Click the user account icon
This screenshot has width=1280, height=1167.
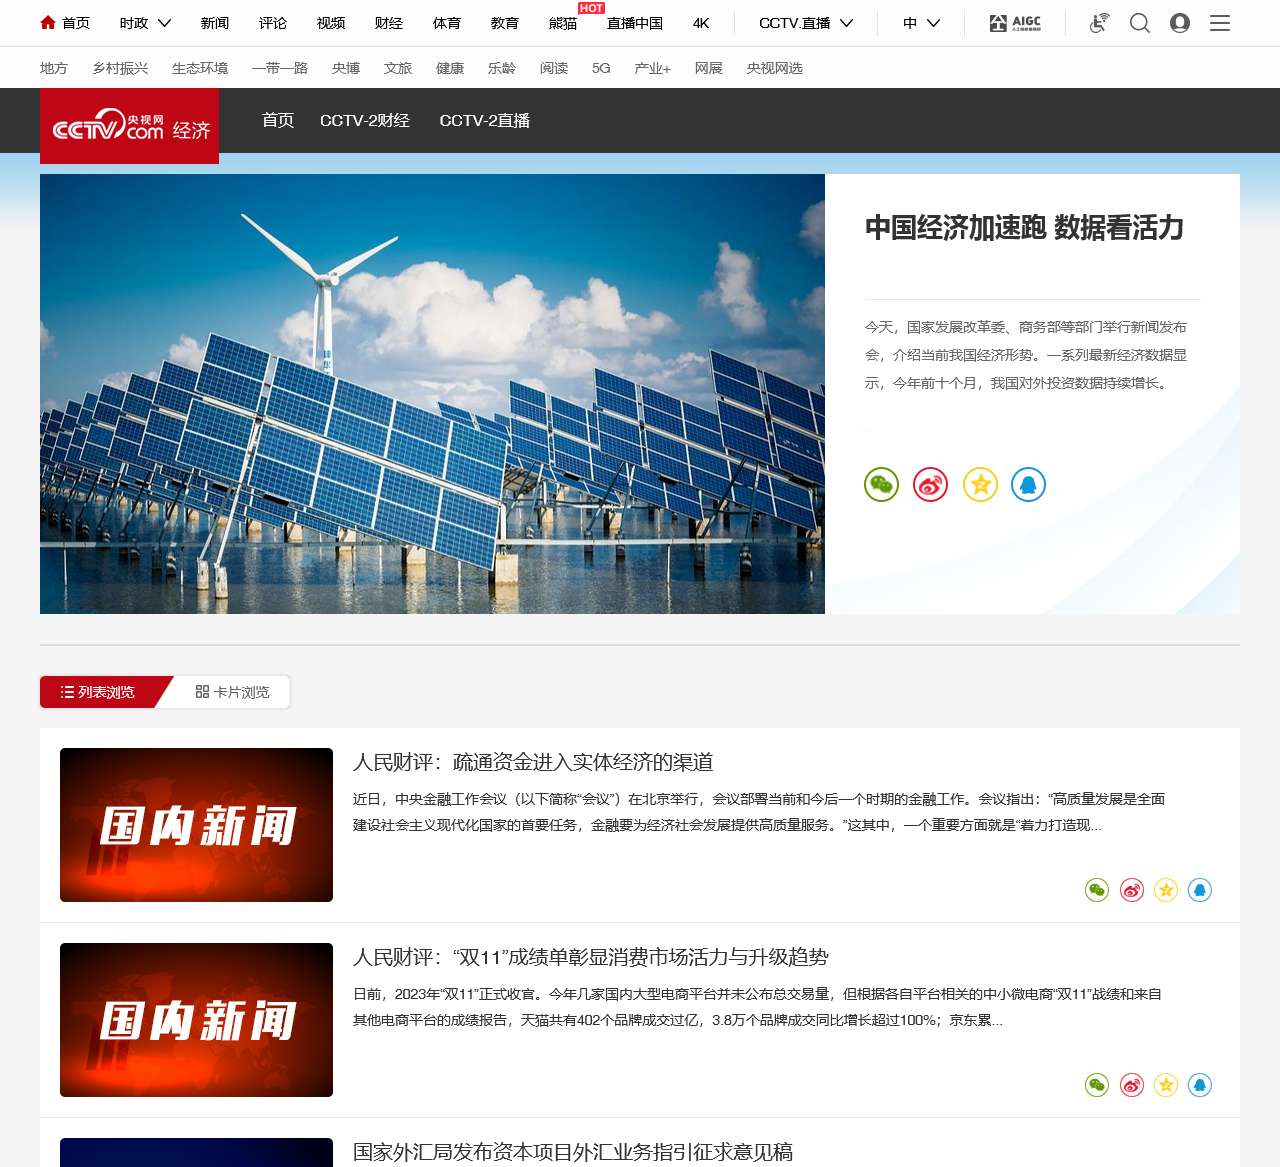tap(1180, 22)
